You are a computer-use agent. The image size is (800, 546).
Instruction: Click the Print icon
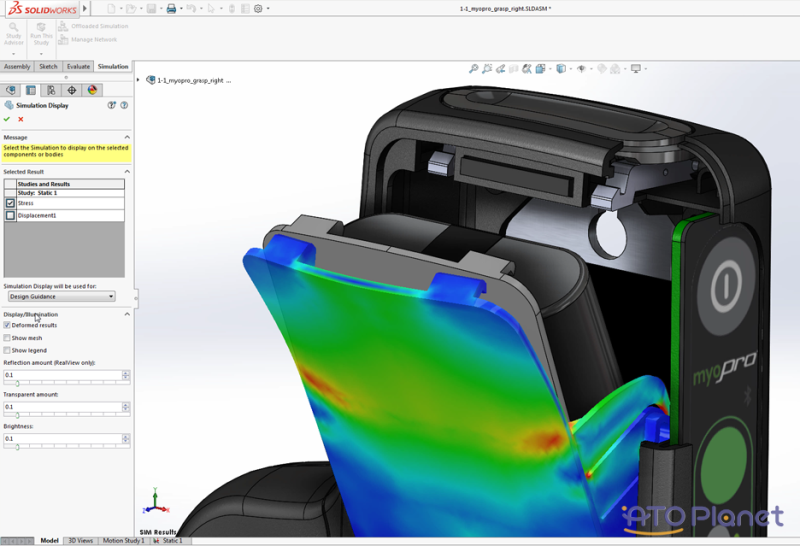[171, 9]
